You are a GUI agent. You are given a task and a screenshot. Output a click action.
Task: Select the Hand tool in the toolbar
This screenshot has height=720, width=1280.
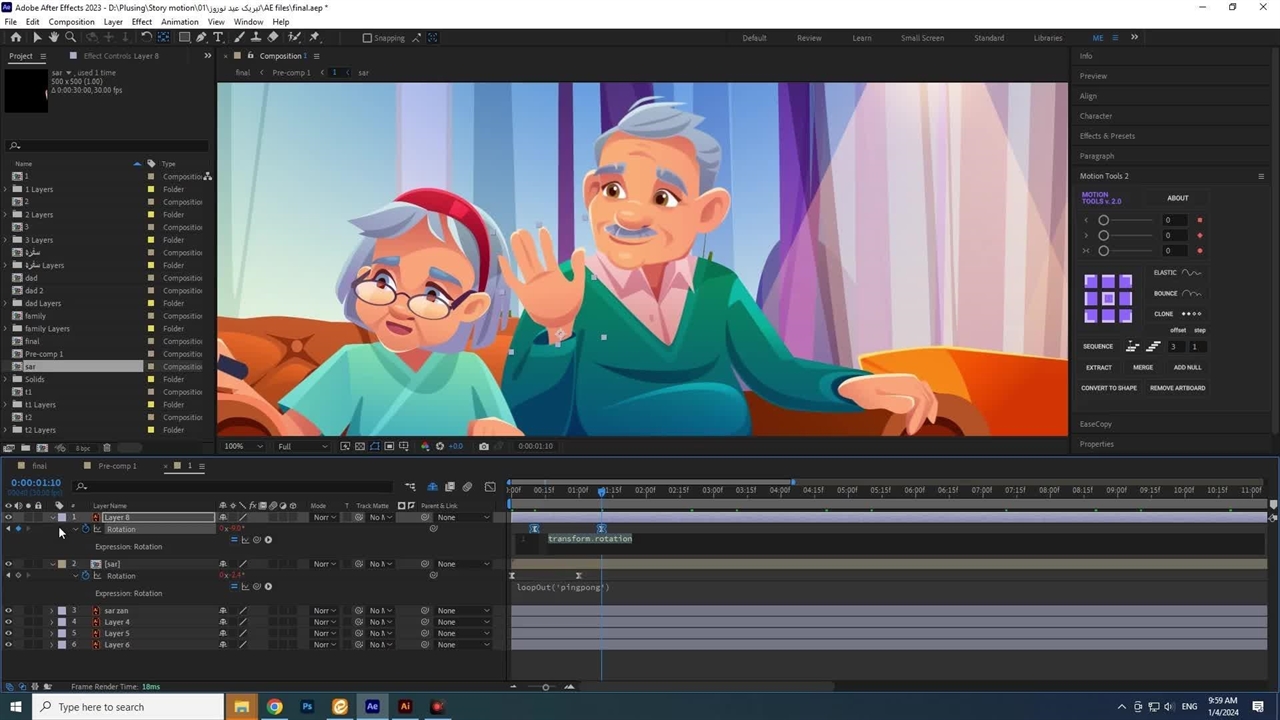coord(54,37)
